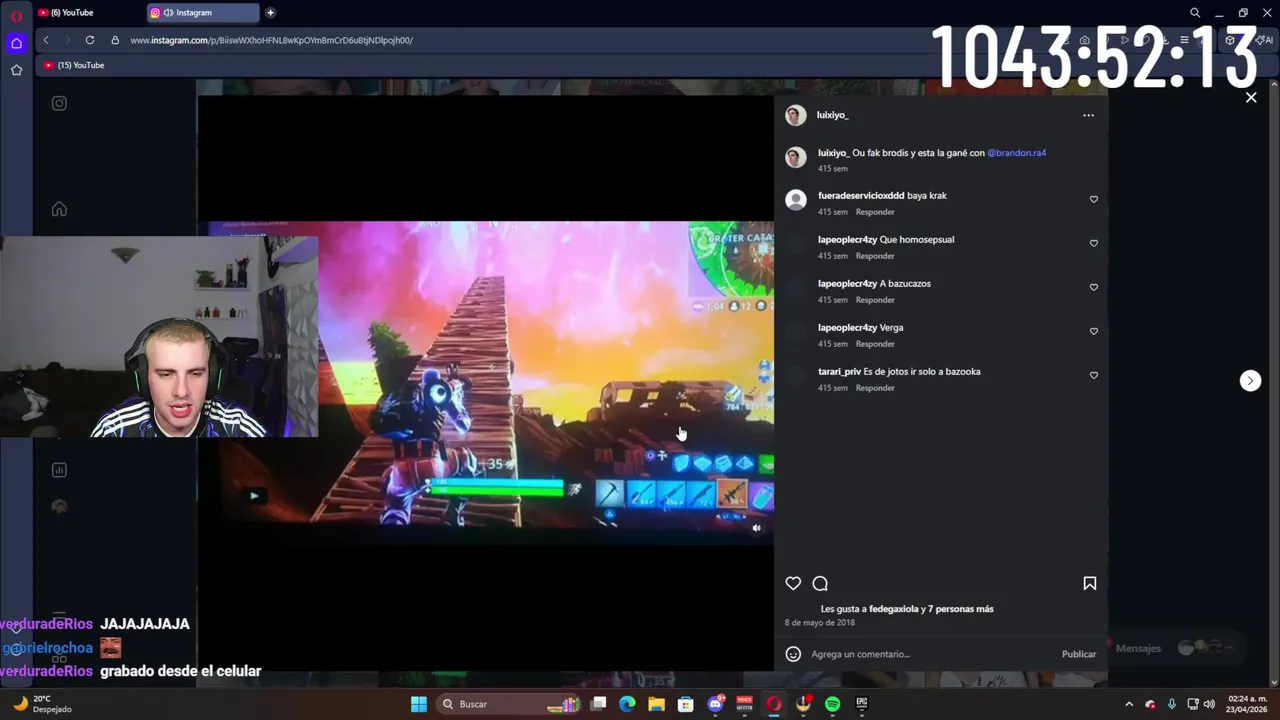Click the comment bubble icon
1280x720 pixels.
820,583
